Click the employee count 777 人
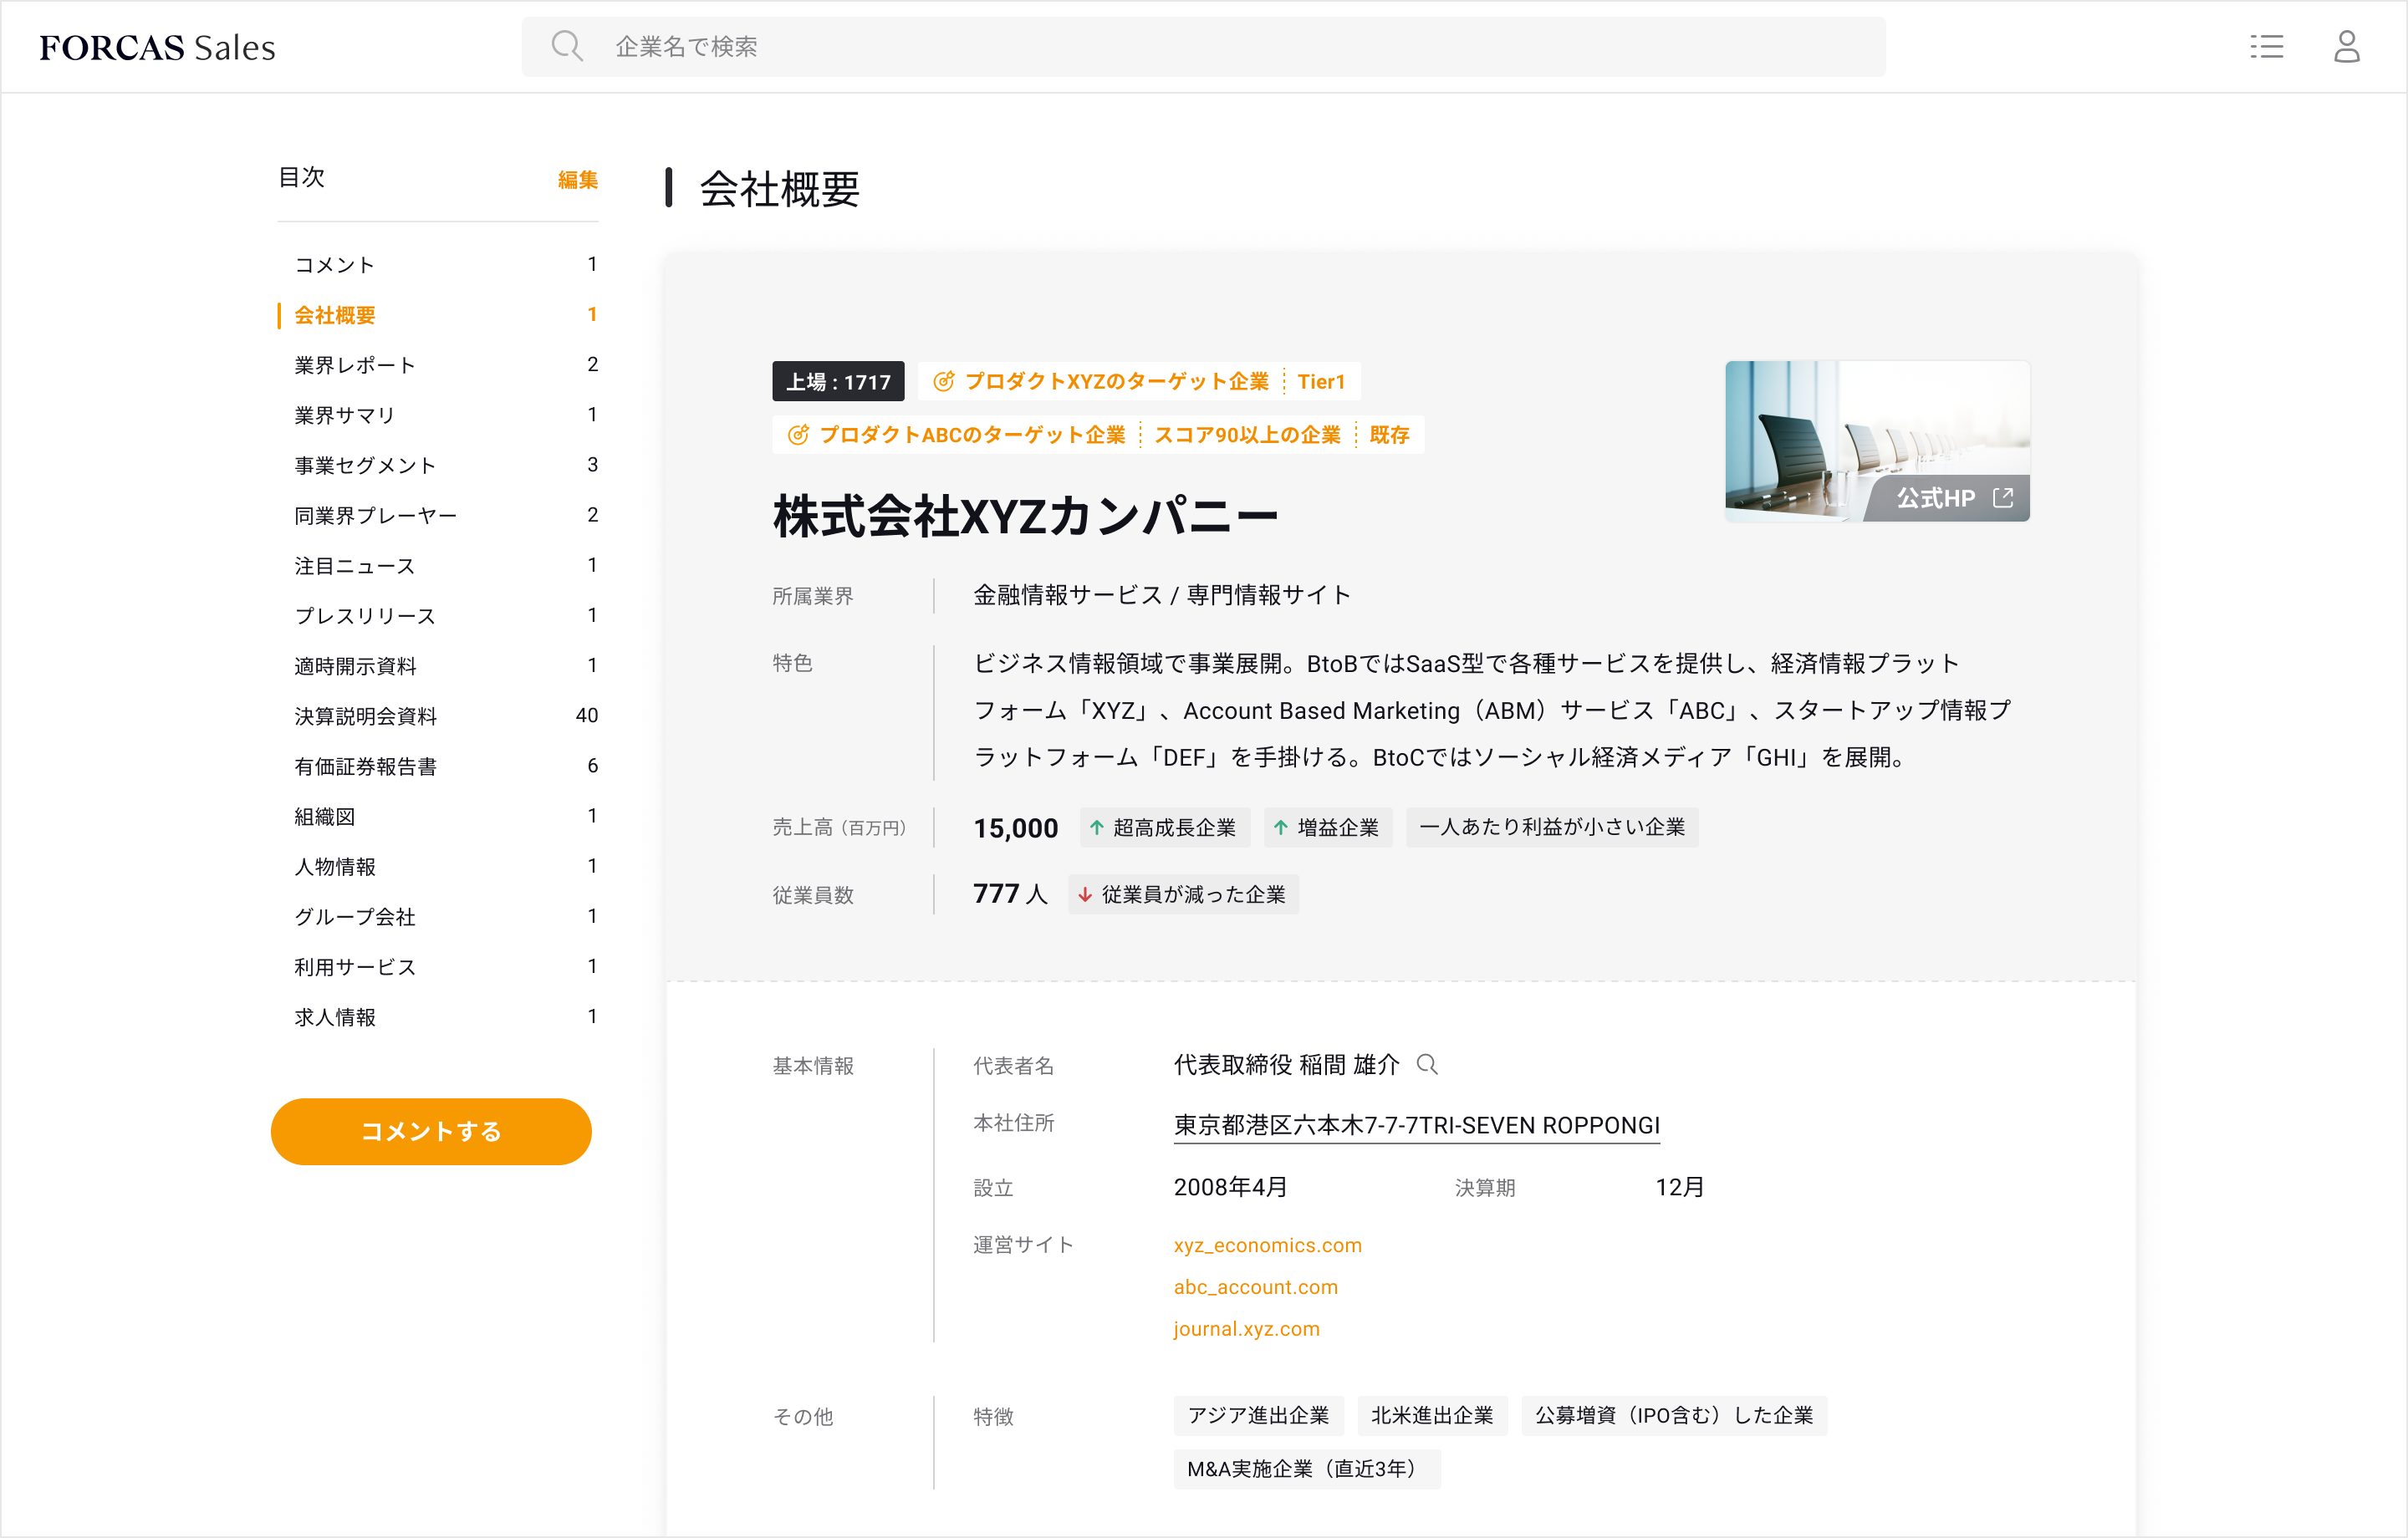This screenshot has height=1538, width=2408. [x=1010, y=894]
